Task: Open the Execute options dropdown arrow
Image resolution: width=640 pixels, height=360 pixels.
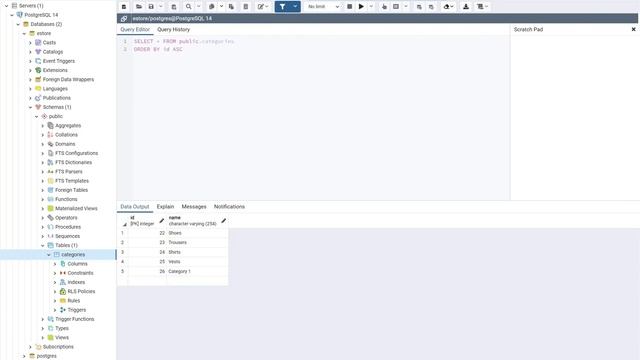Action: 371,7
